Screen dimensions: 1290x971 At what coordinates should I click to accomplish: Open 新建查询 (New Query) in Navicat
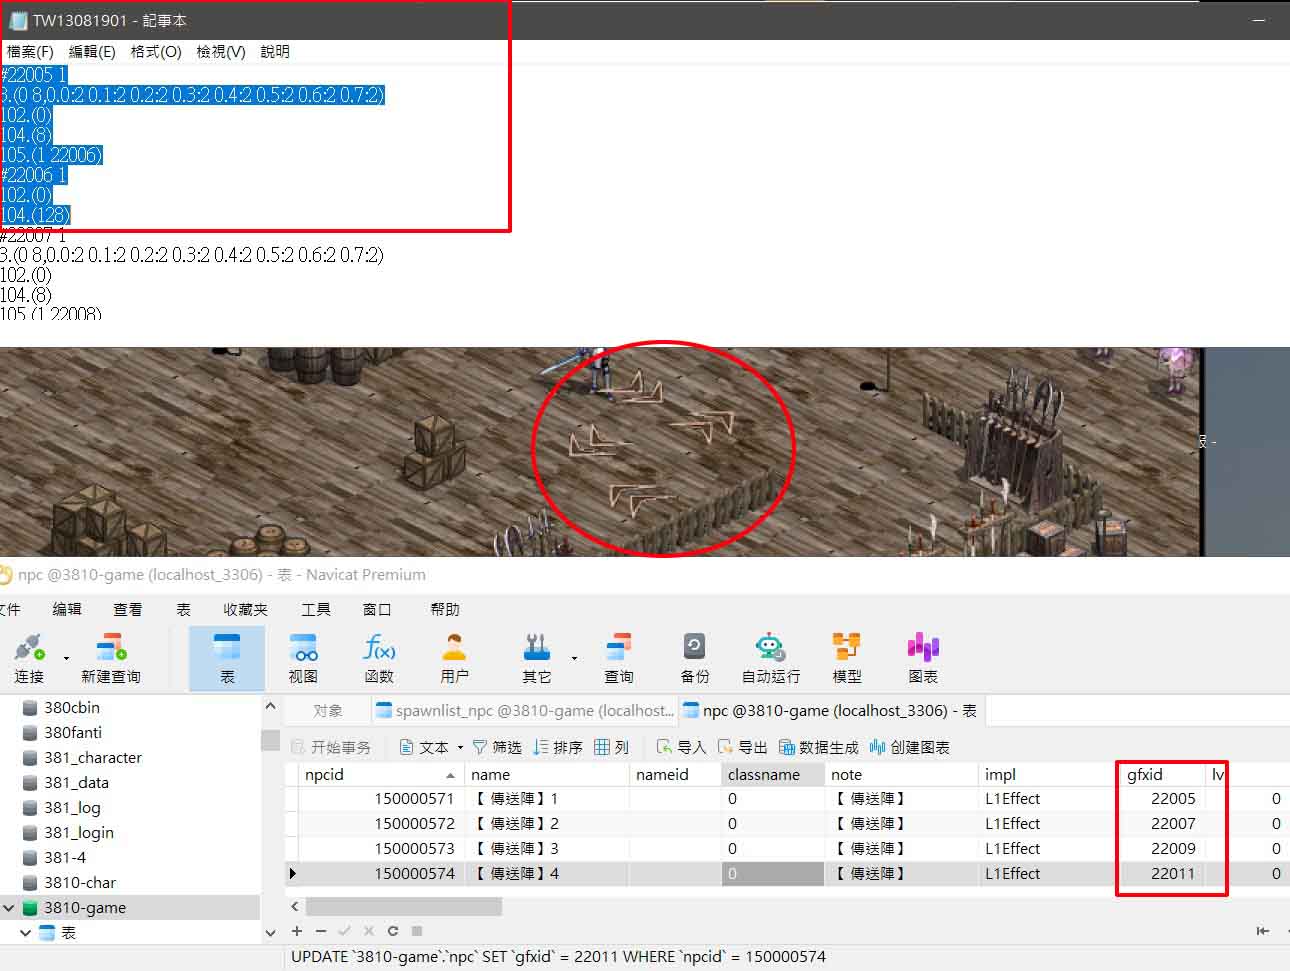coord(111,658)
